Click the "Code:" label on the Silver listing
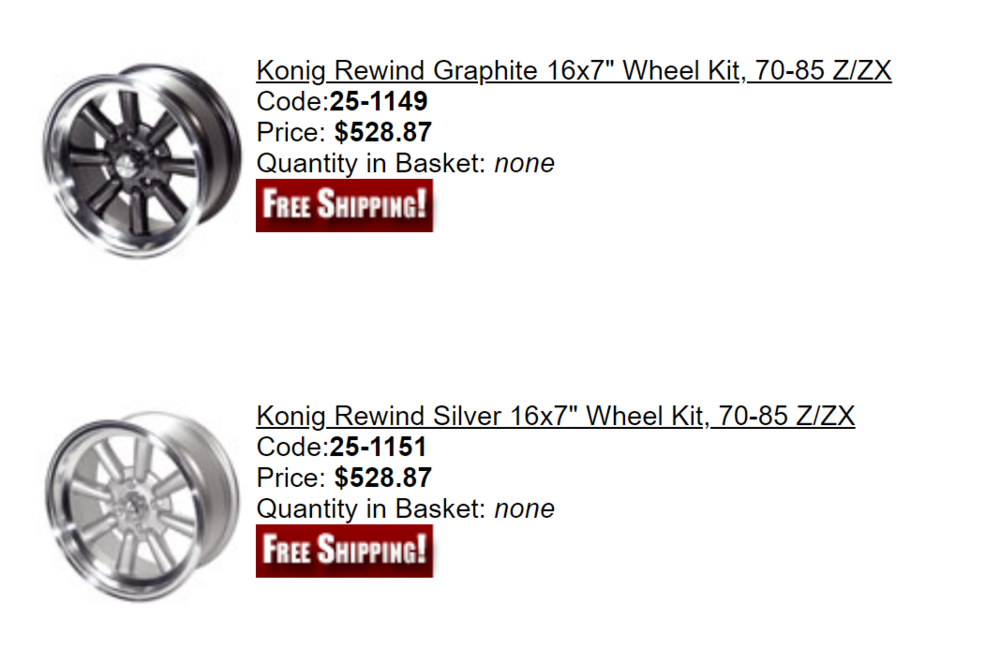Viewport: 1000px width, 662px height. 293,447
